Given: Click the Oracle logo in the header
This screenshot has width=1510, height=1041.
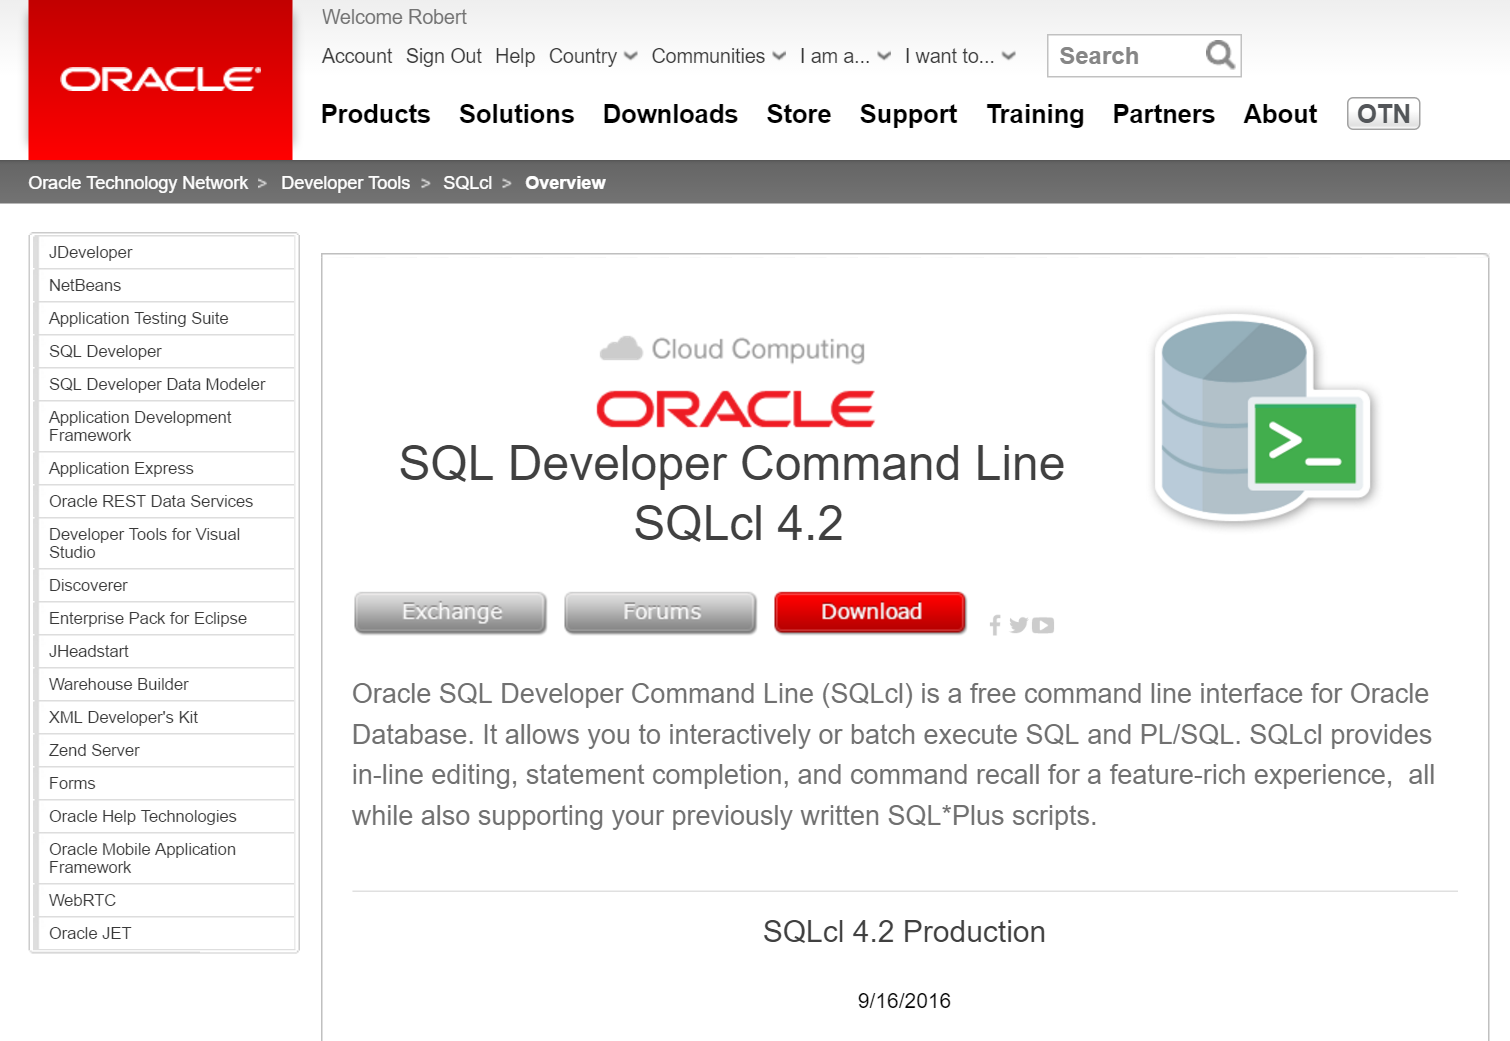Looking at the screenshot, I should coord(160,79).
